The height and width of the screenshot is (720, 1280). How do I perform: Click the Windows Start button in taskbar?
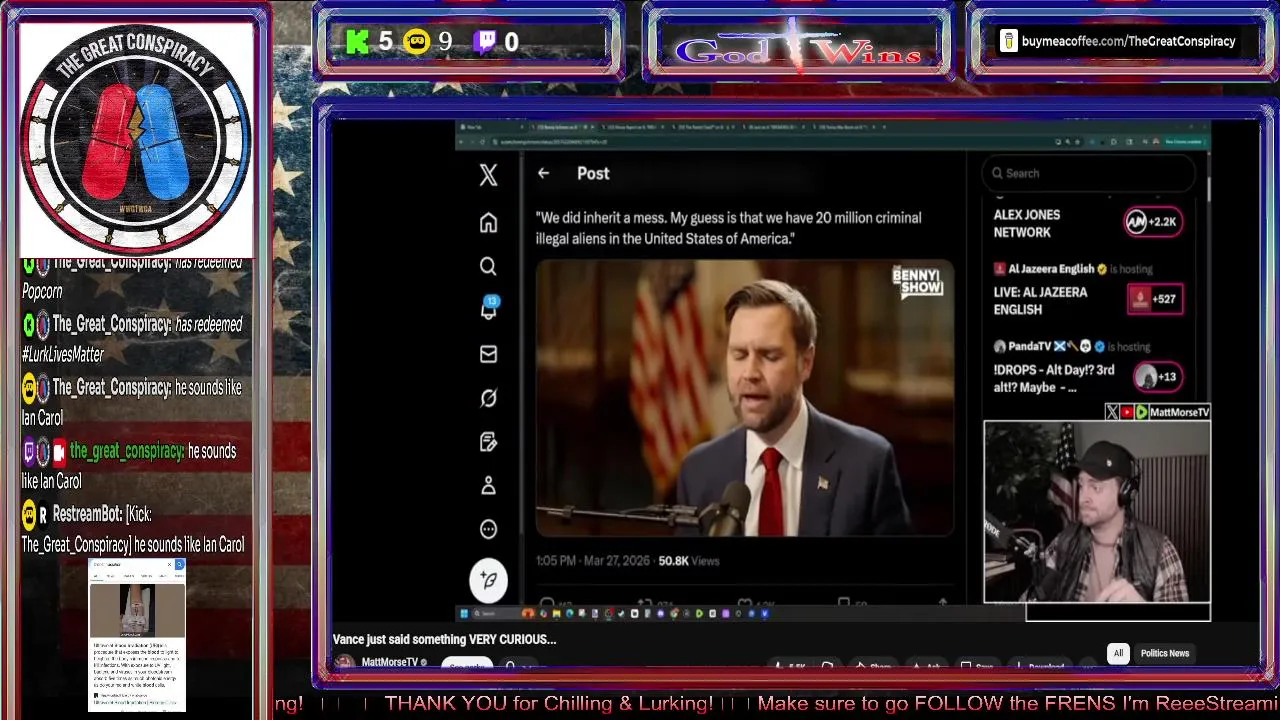coord(464,613)
